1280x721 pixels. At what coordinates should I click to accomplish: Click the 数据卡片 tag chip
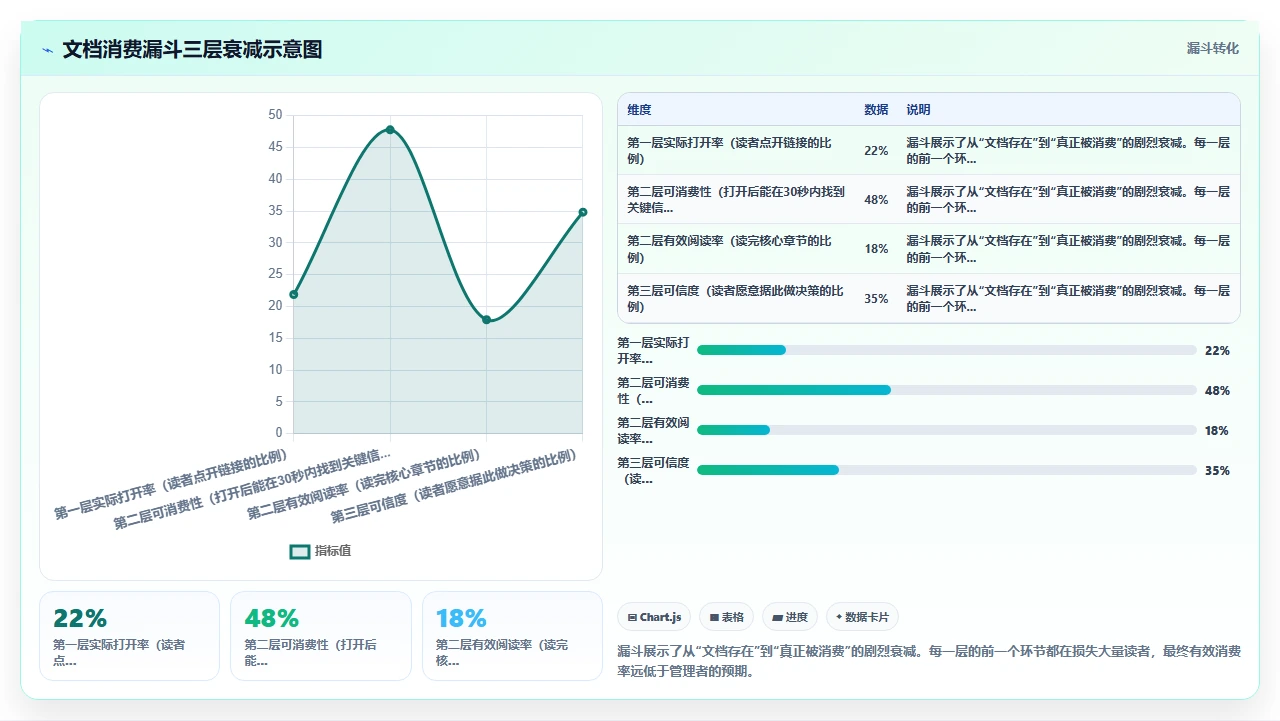(x=863, y=617)
